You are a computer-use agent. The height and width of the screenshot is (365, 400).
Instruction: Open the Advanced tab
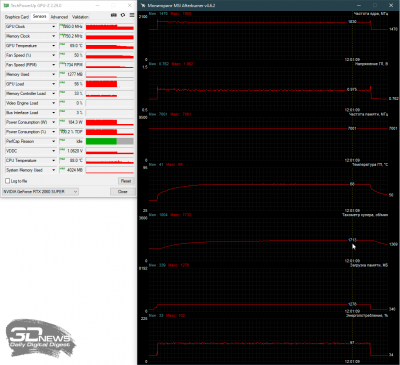point(59,17)
